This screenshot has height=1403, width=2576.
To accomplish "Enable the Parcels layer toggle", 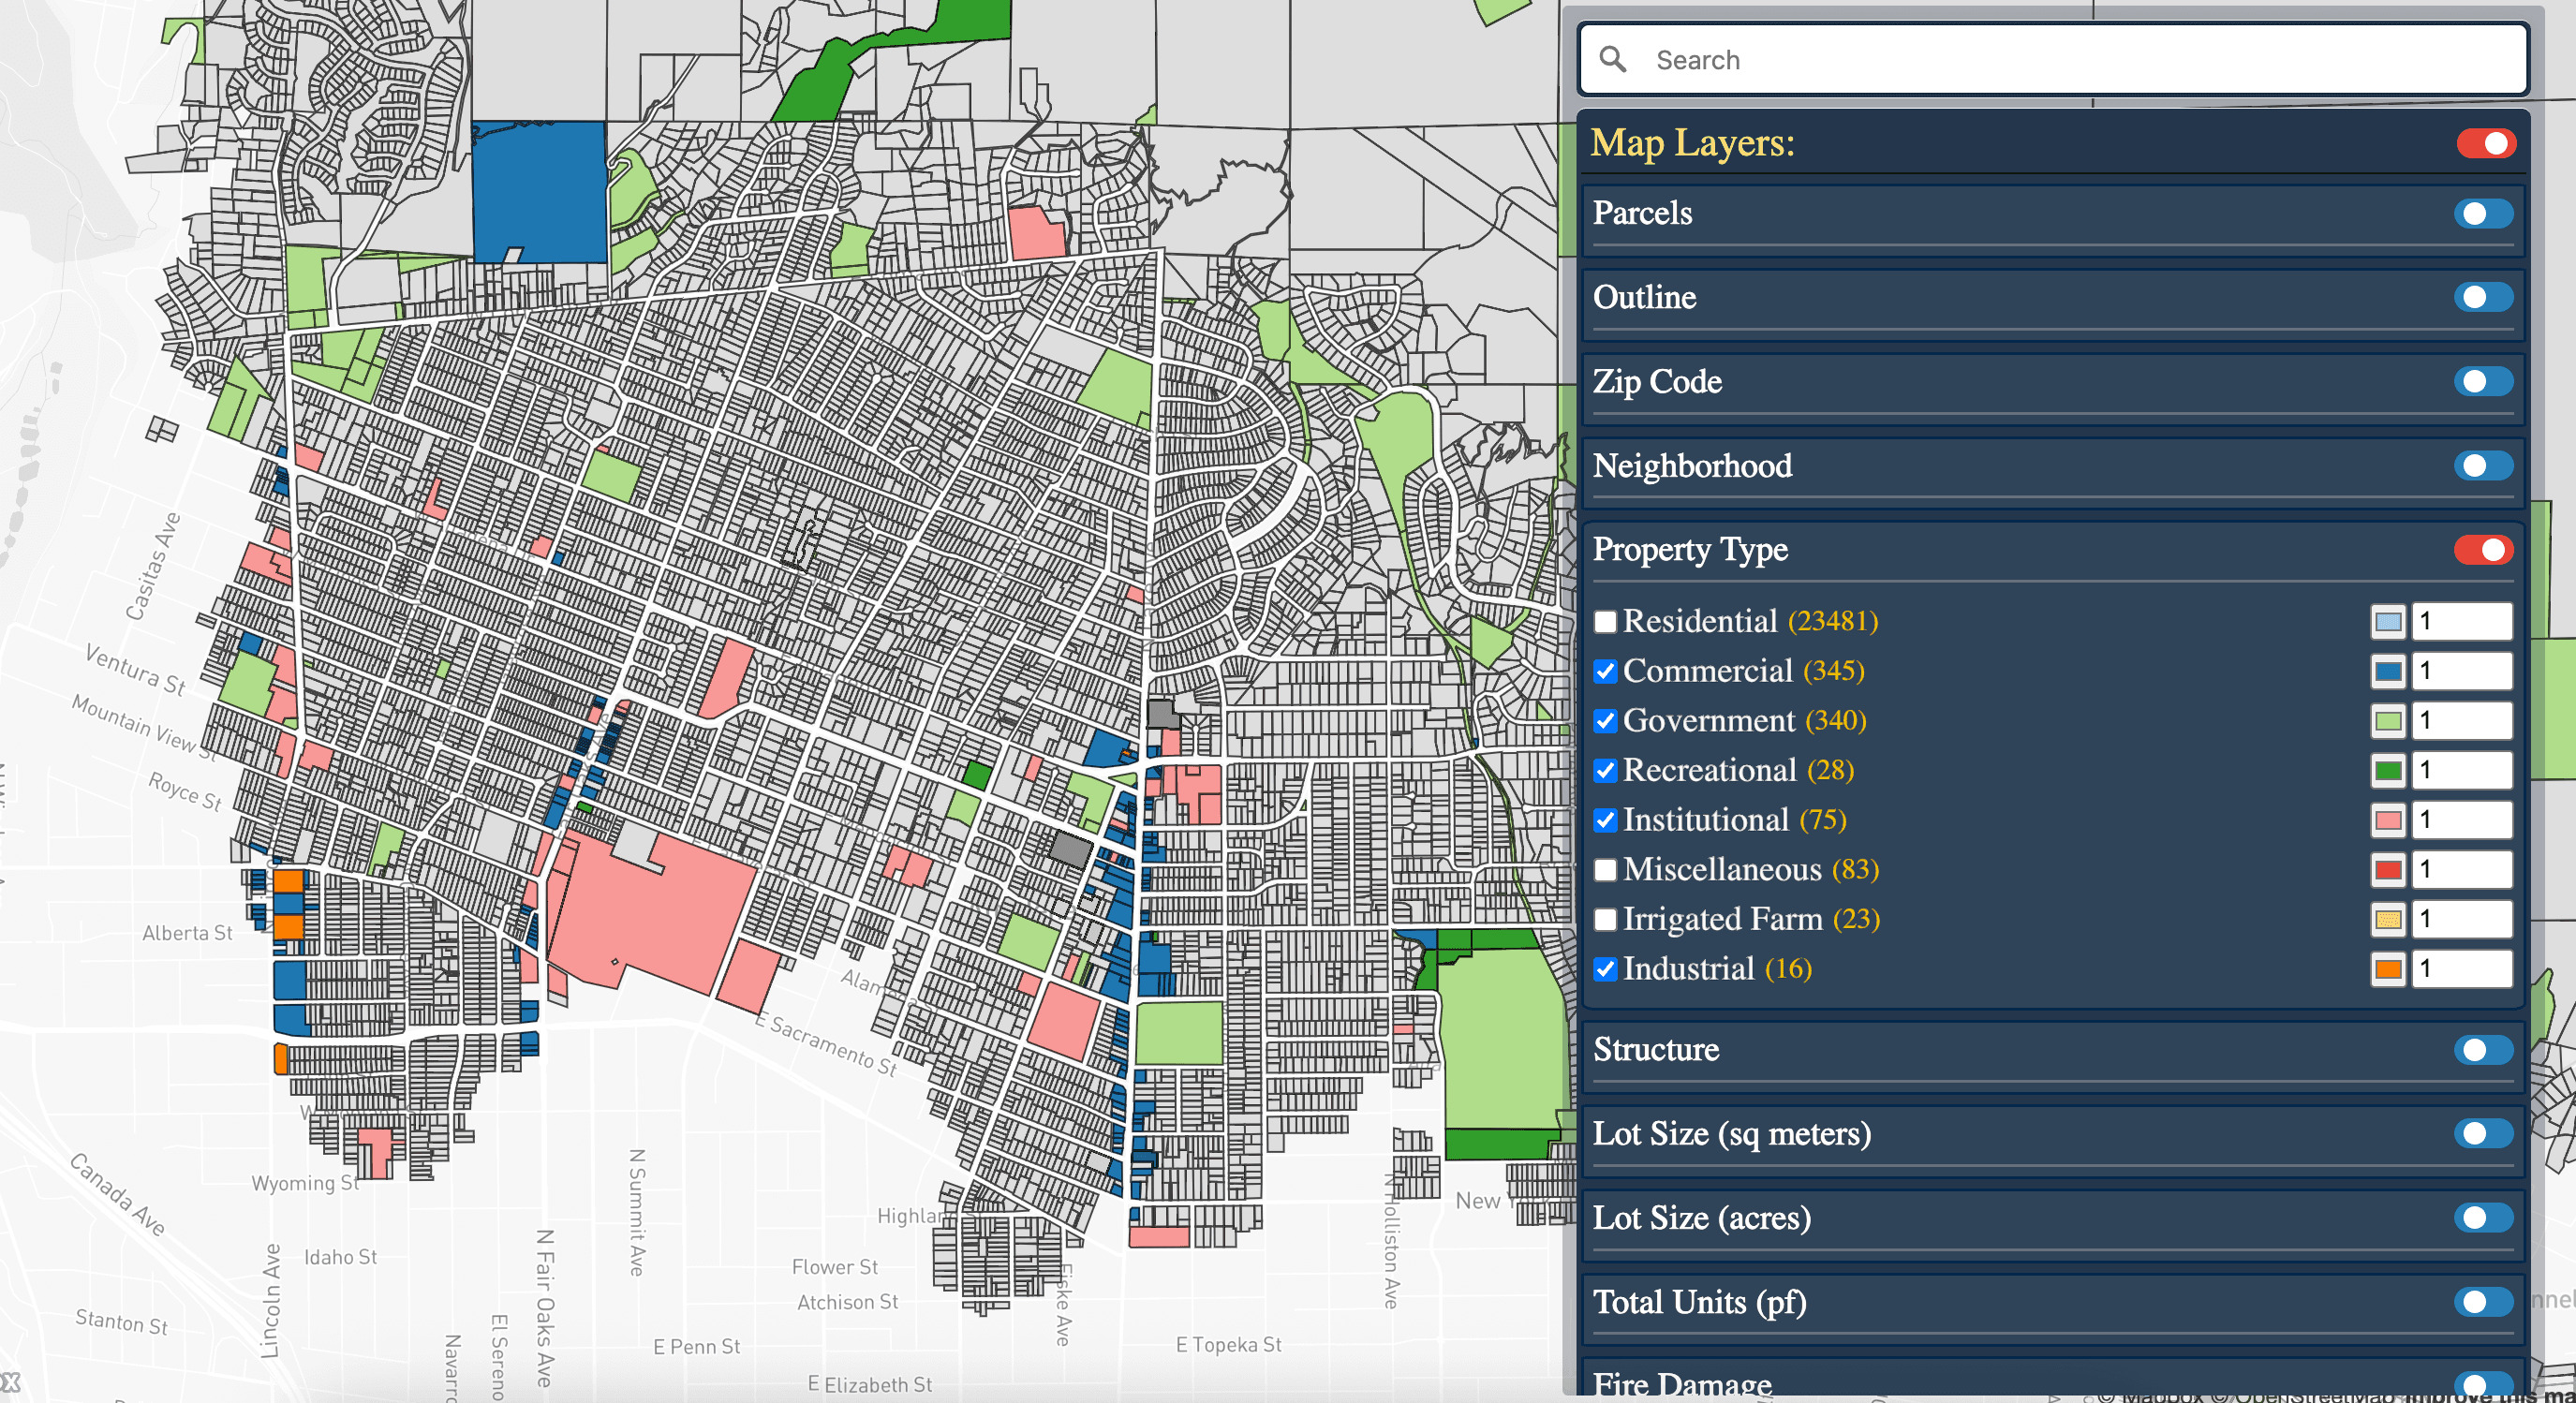I will 2483,213.
